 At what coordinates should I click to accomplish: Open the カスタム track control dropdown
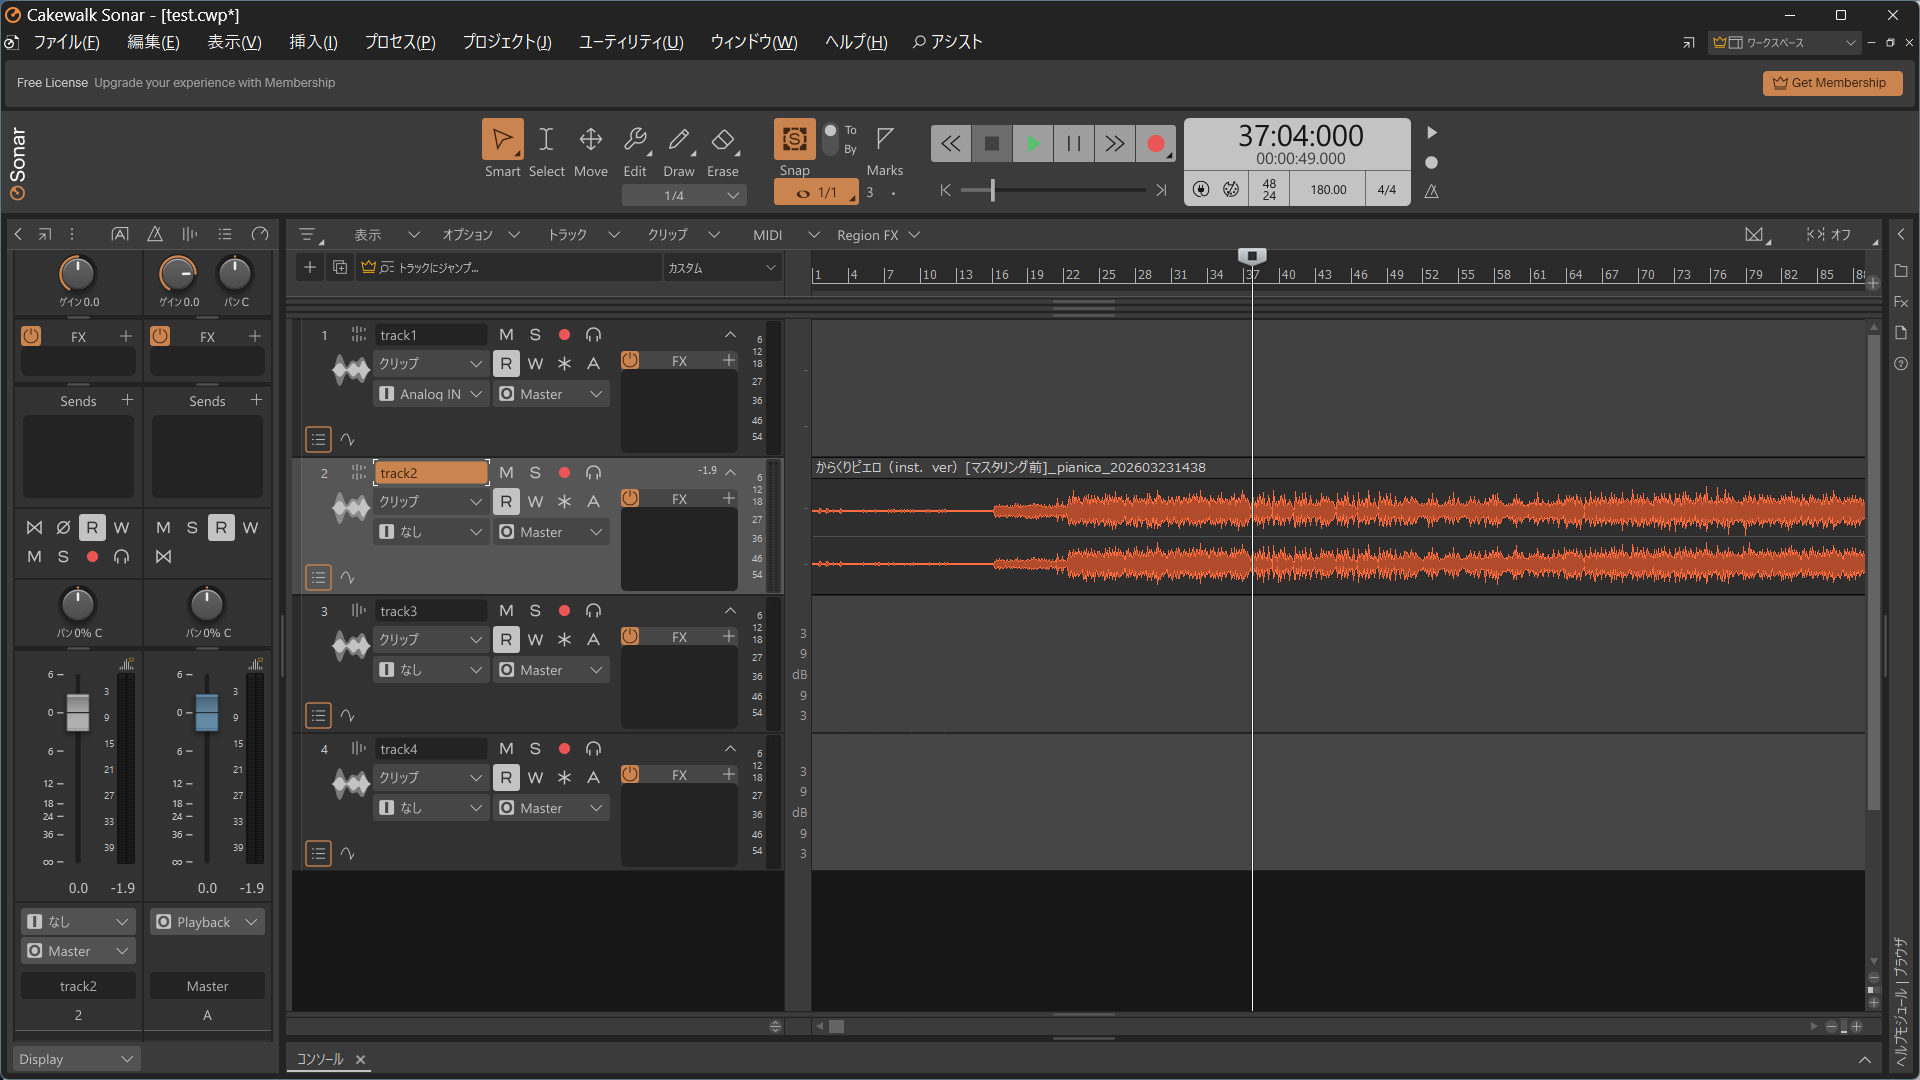click(722, 268)
